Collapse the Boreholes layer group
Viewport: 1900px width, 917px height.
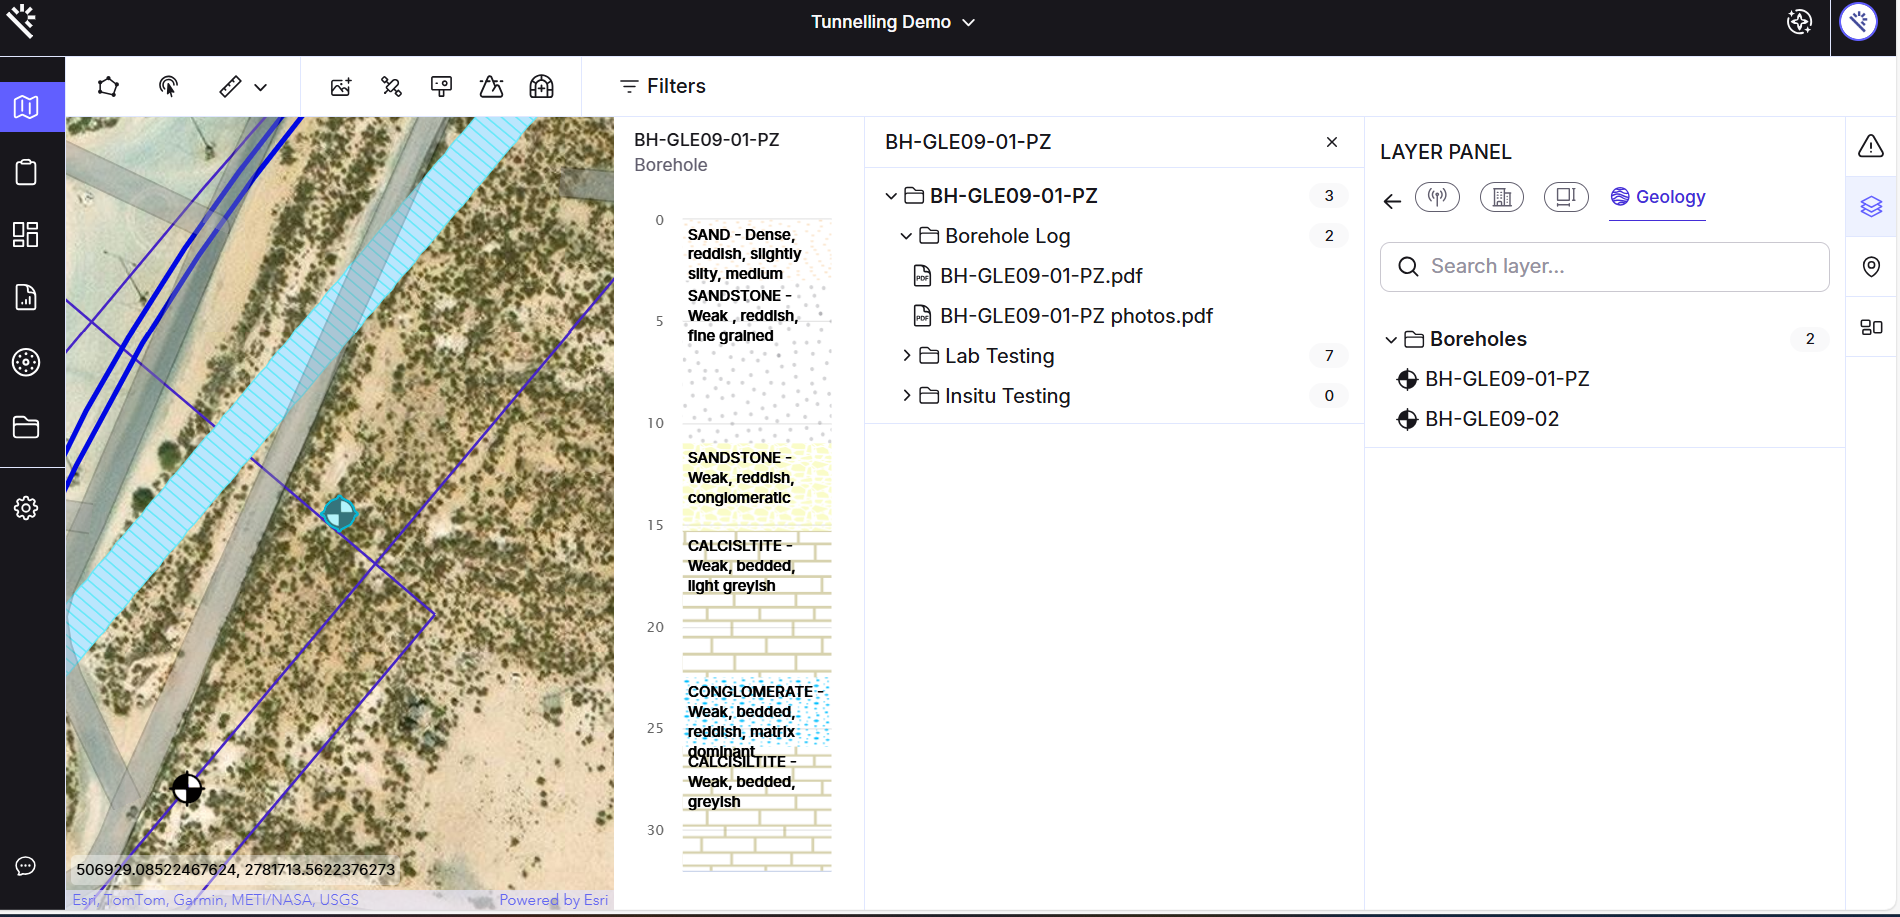tap(1390, 340)
